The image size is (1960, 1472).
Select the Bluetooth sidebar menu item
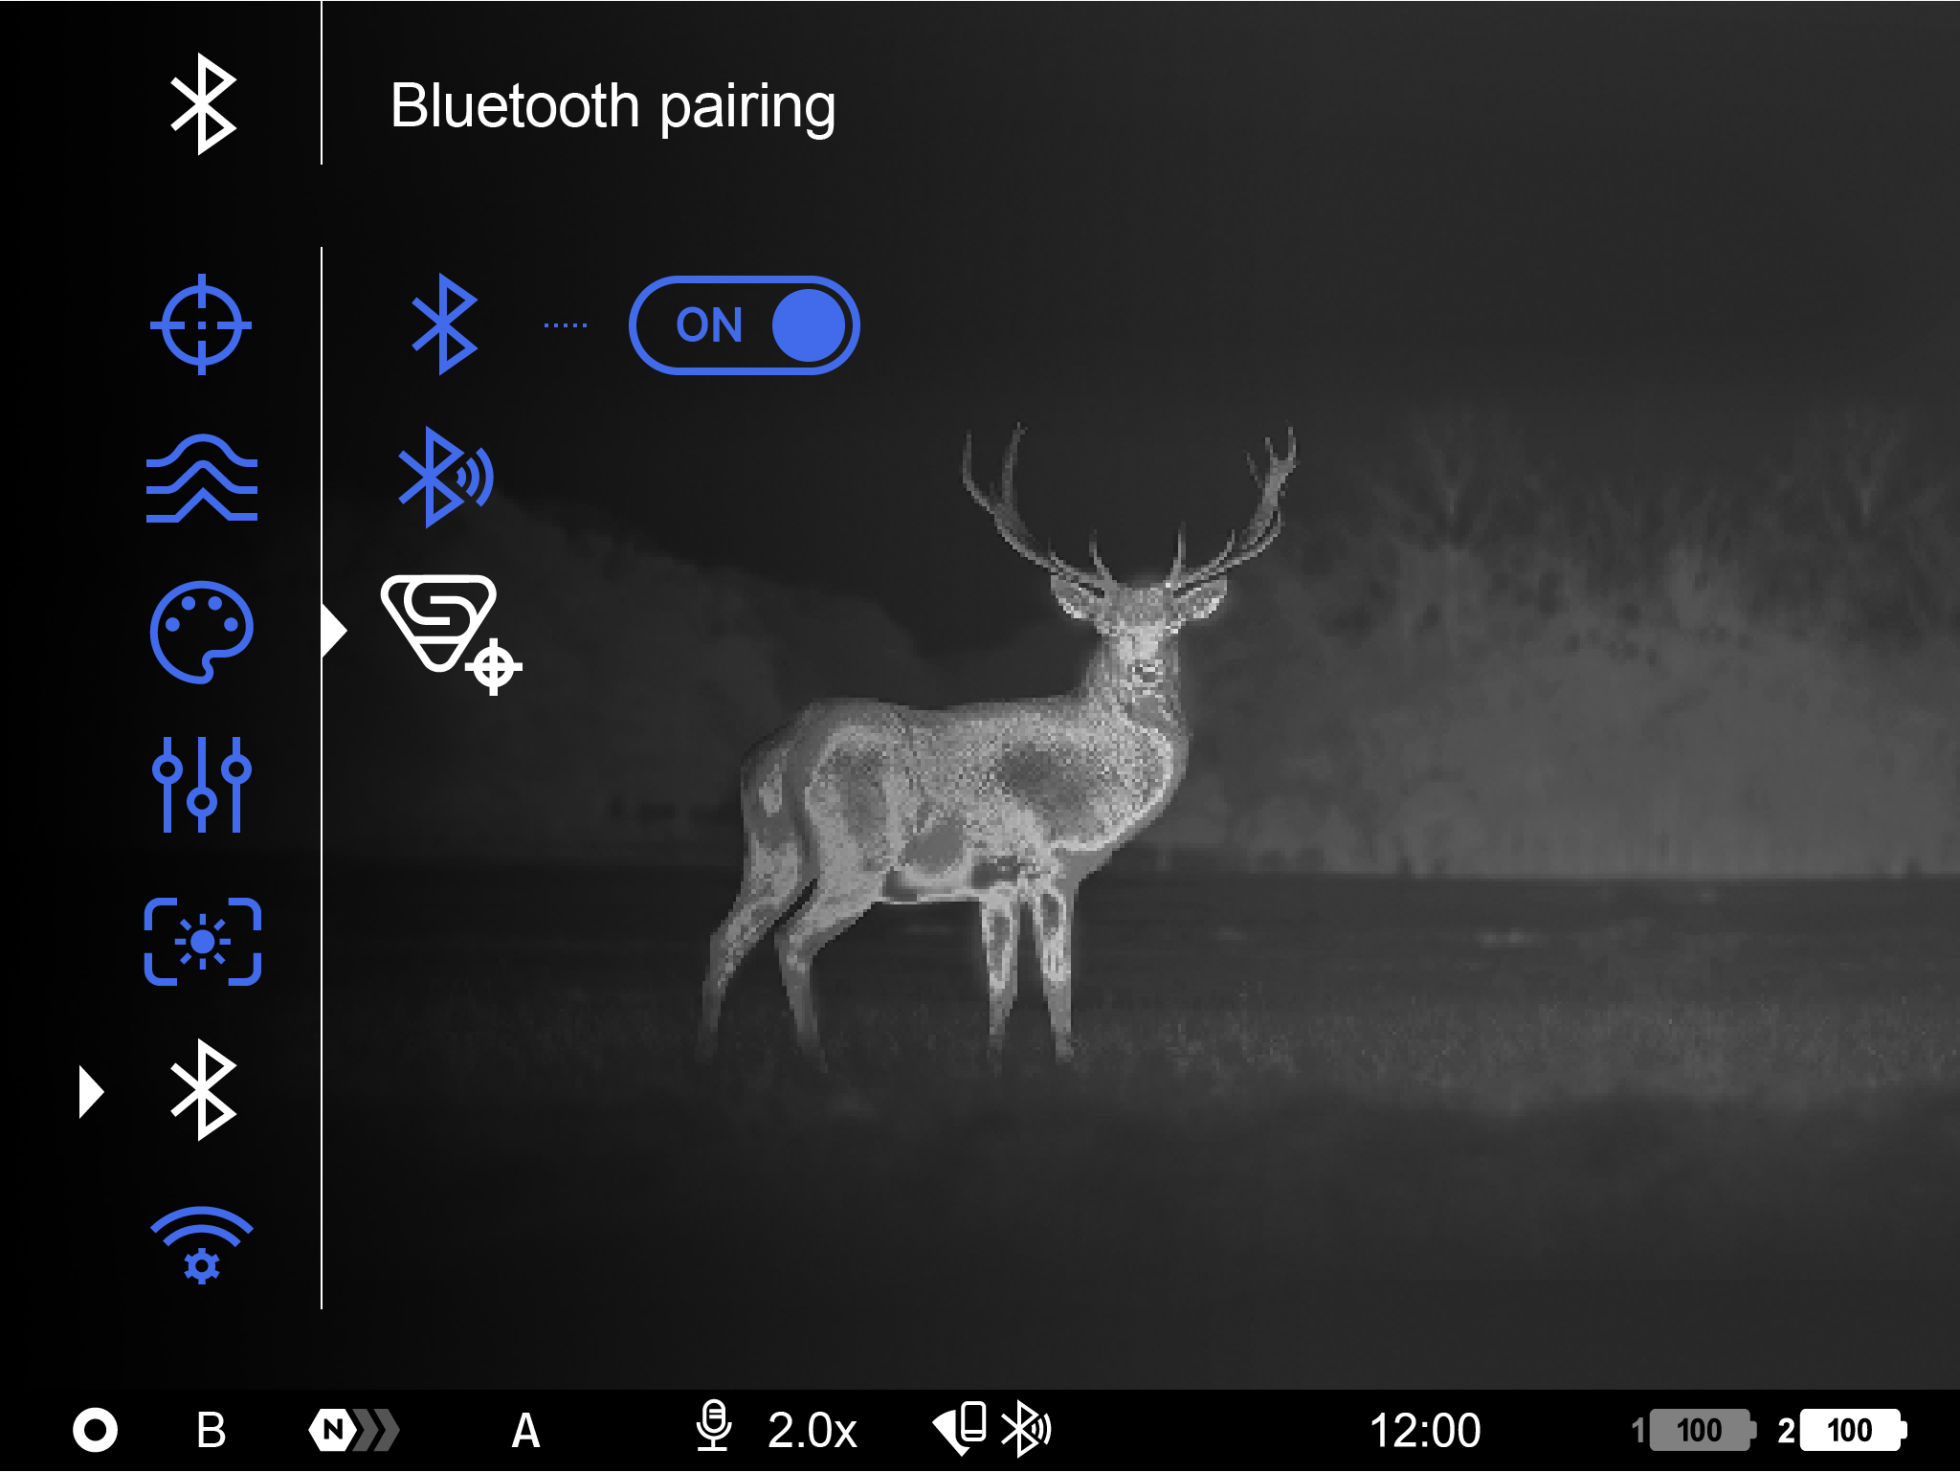click(203, 1090)
